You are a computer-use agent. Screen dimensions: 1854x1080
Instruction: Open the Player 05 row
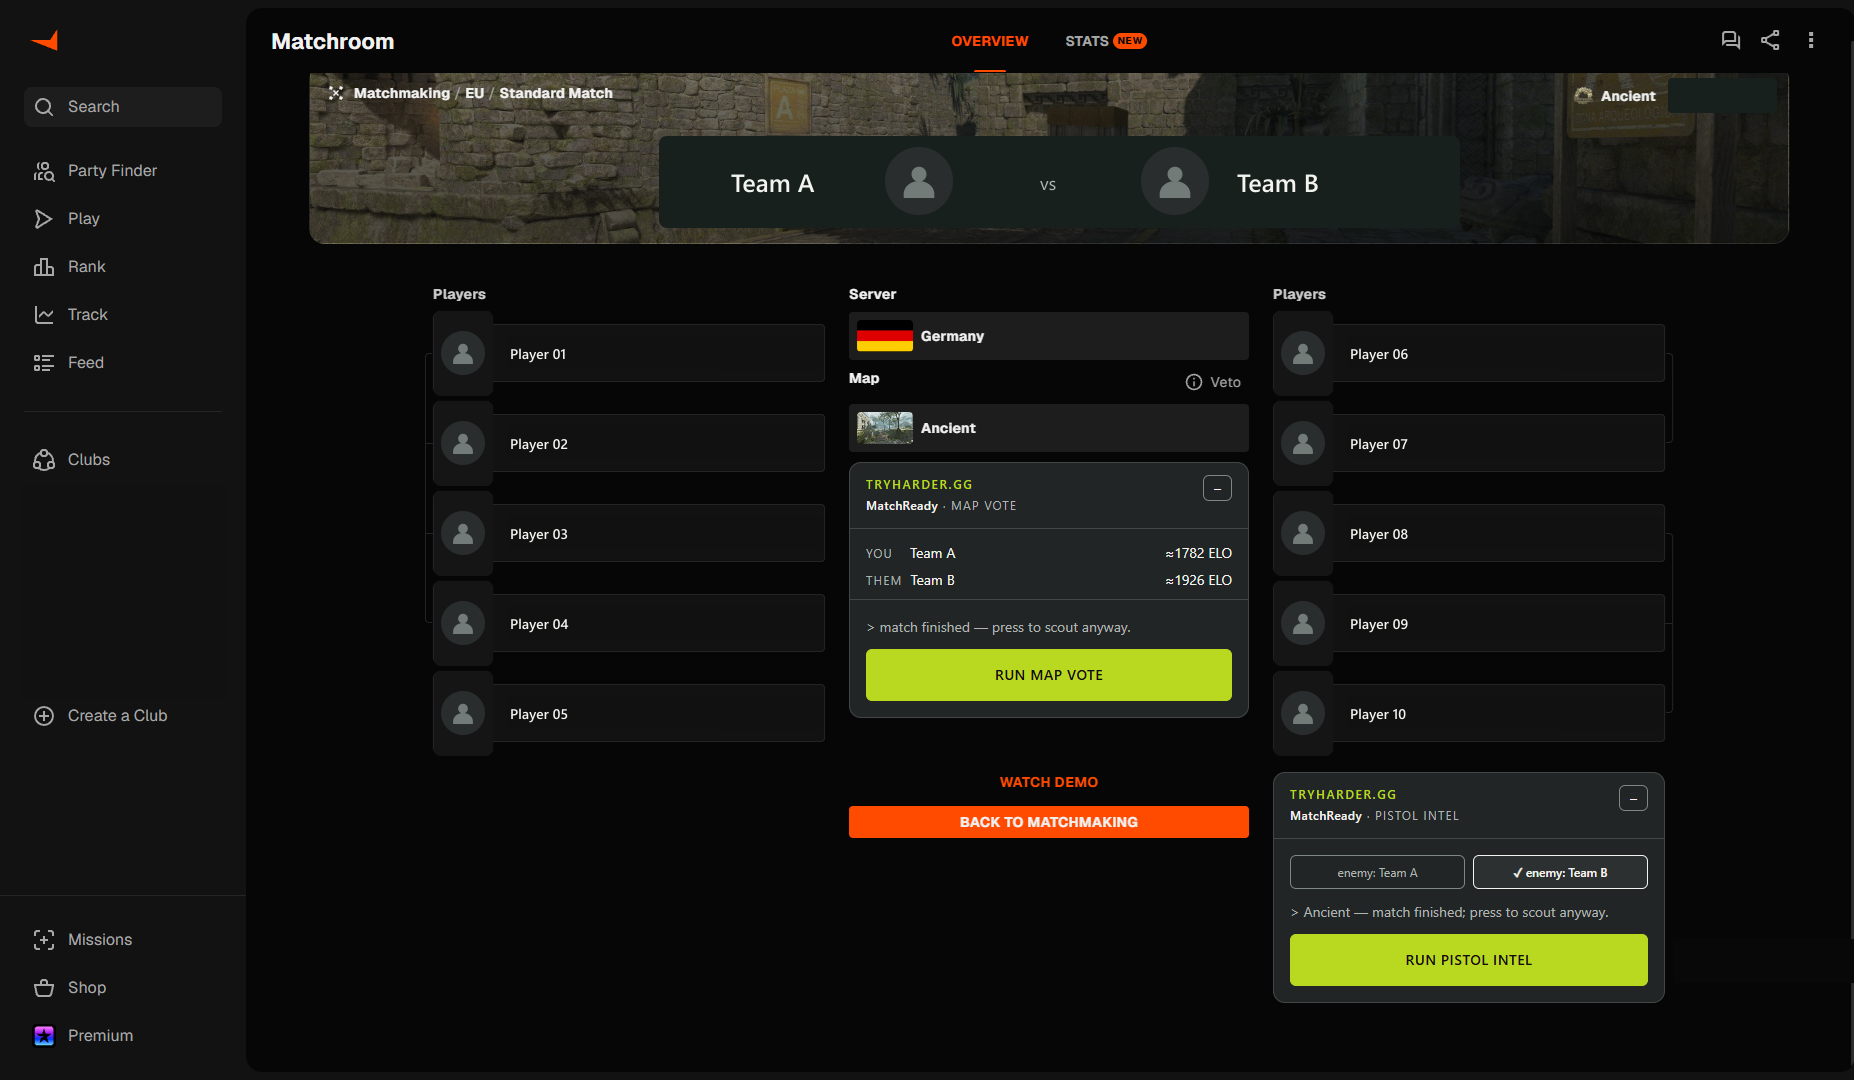[629, 713]
